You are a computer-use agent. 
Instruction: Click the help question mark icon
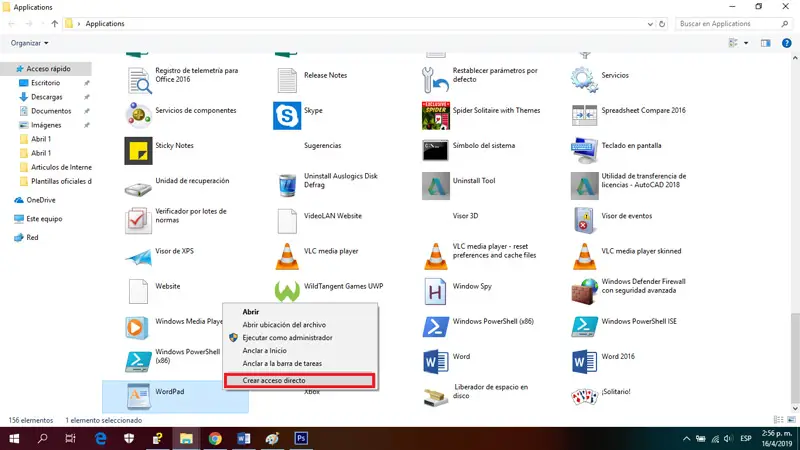(x=786, y=43)
